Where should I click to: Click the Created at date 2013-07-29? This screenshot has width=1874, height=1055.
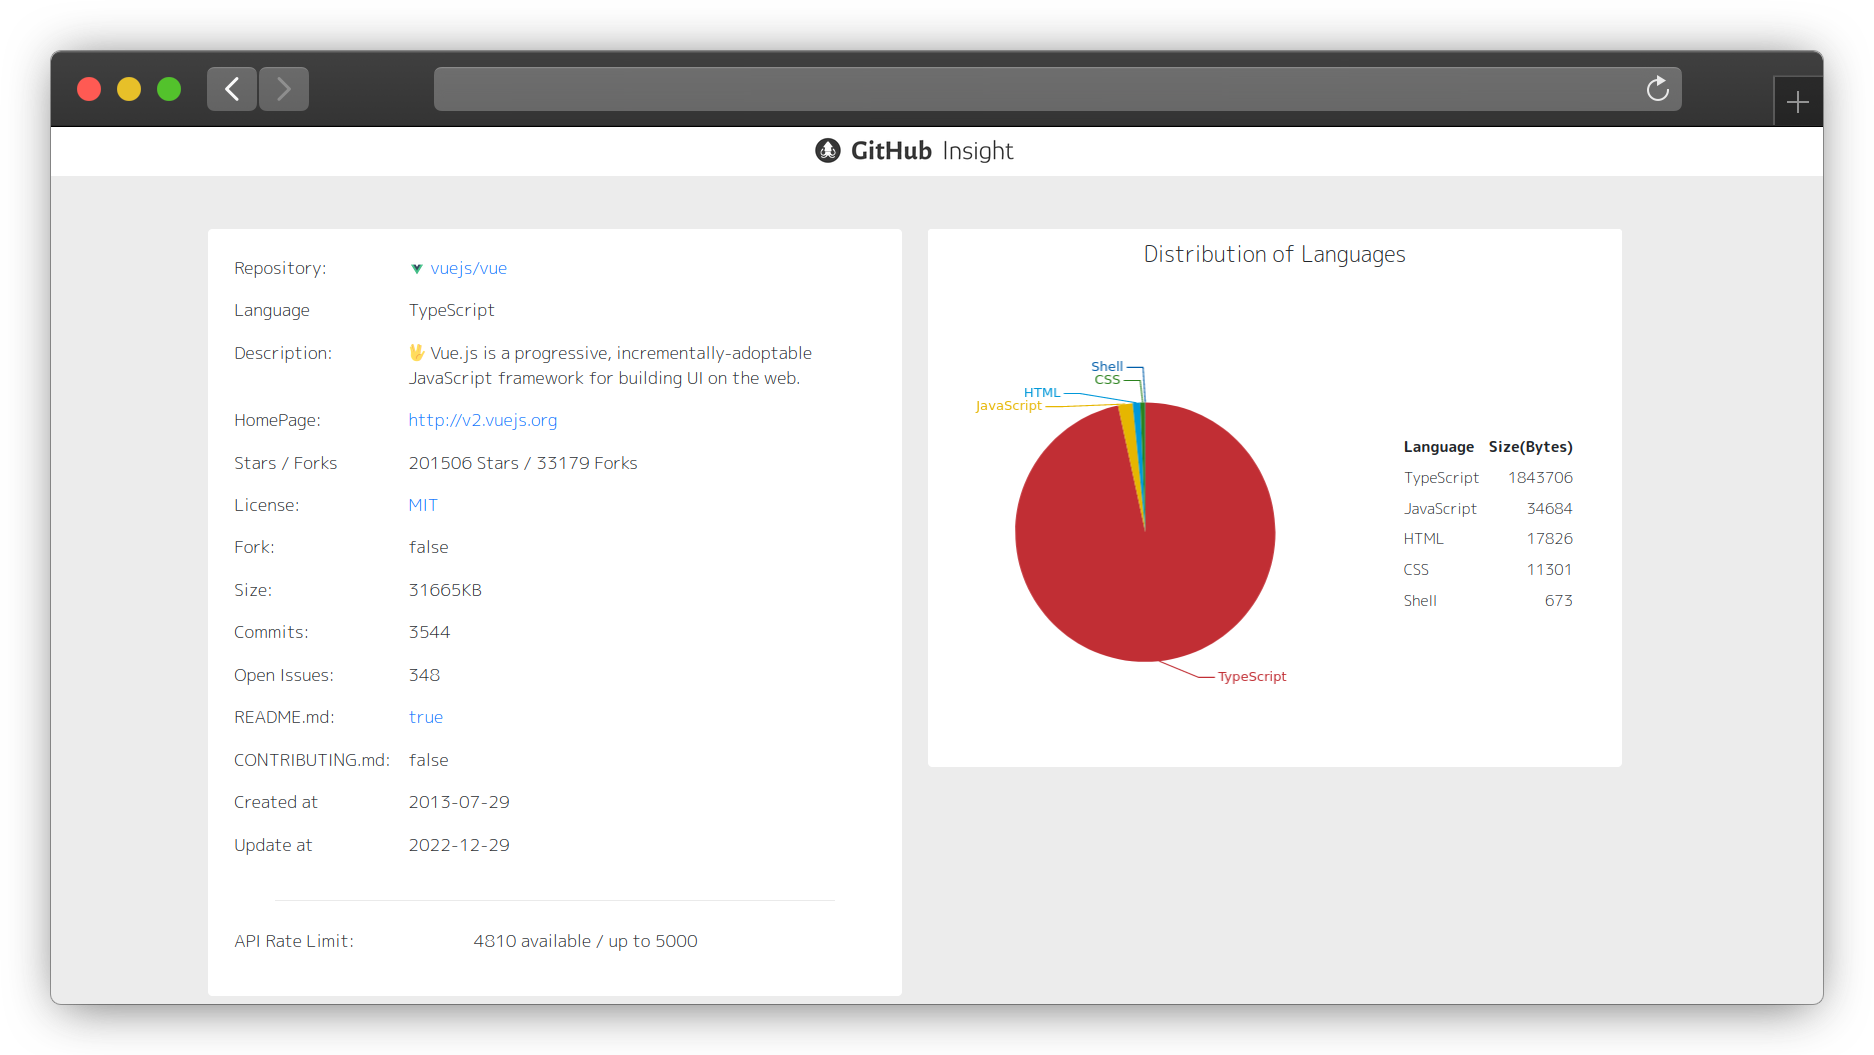click(459, 802)
